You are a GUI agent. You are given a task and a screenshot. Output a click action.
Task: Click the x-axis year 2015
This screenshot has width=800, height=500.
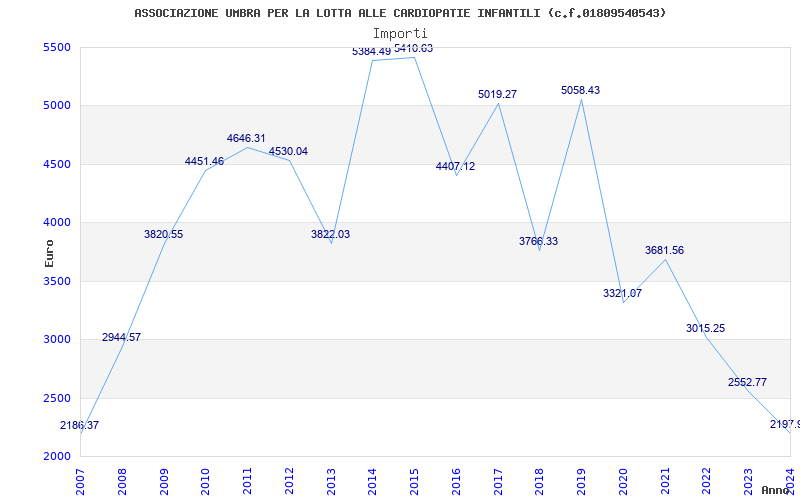(x=415, y=482)
